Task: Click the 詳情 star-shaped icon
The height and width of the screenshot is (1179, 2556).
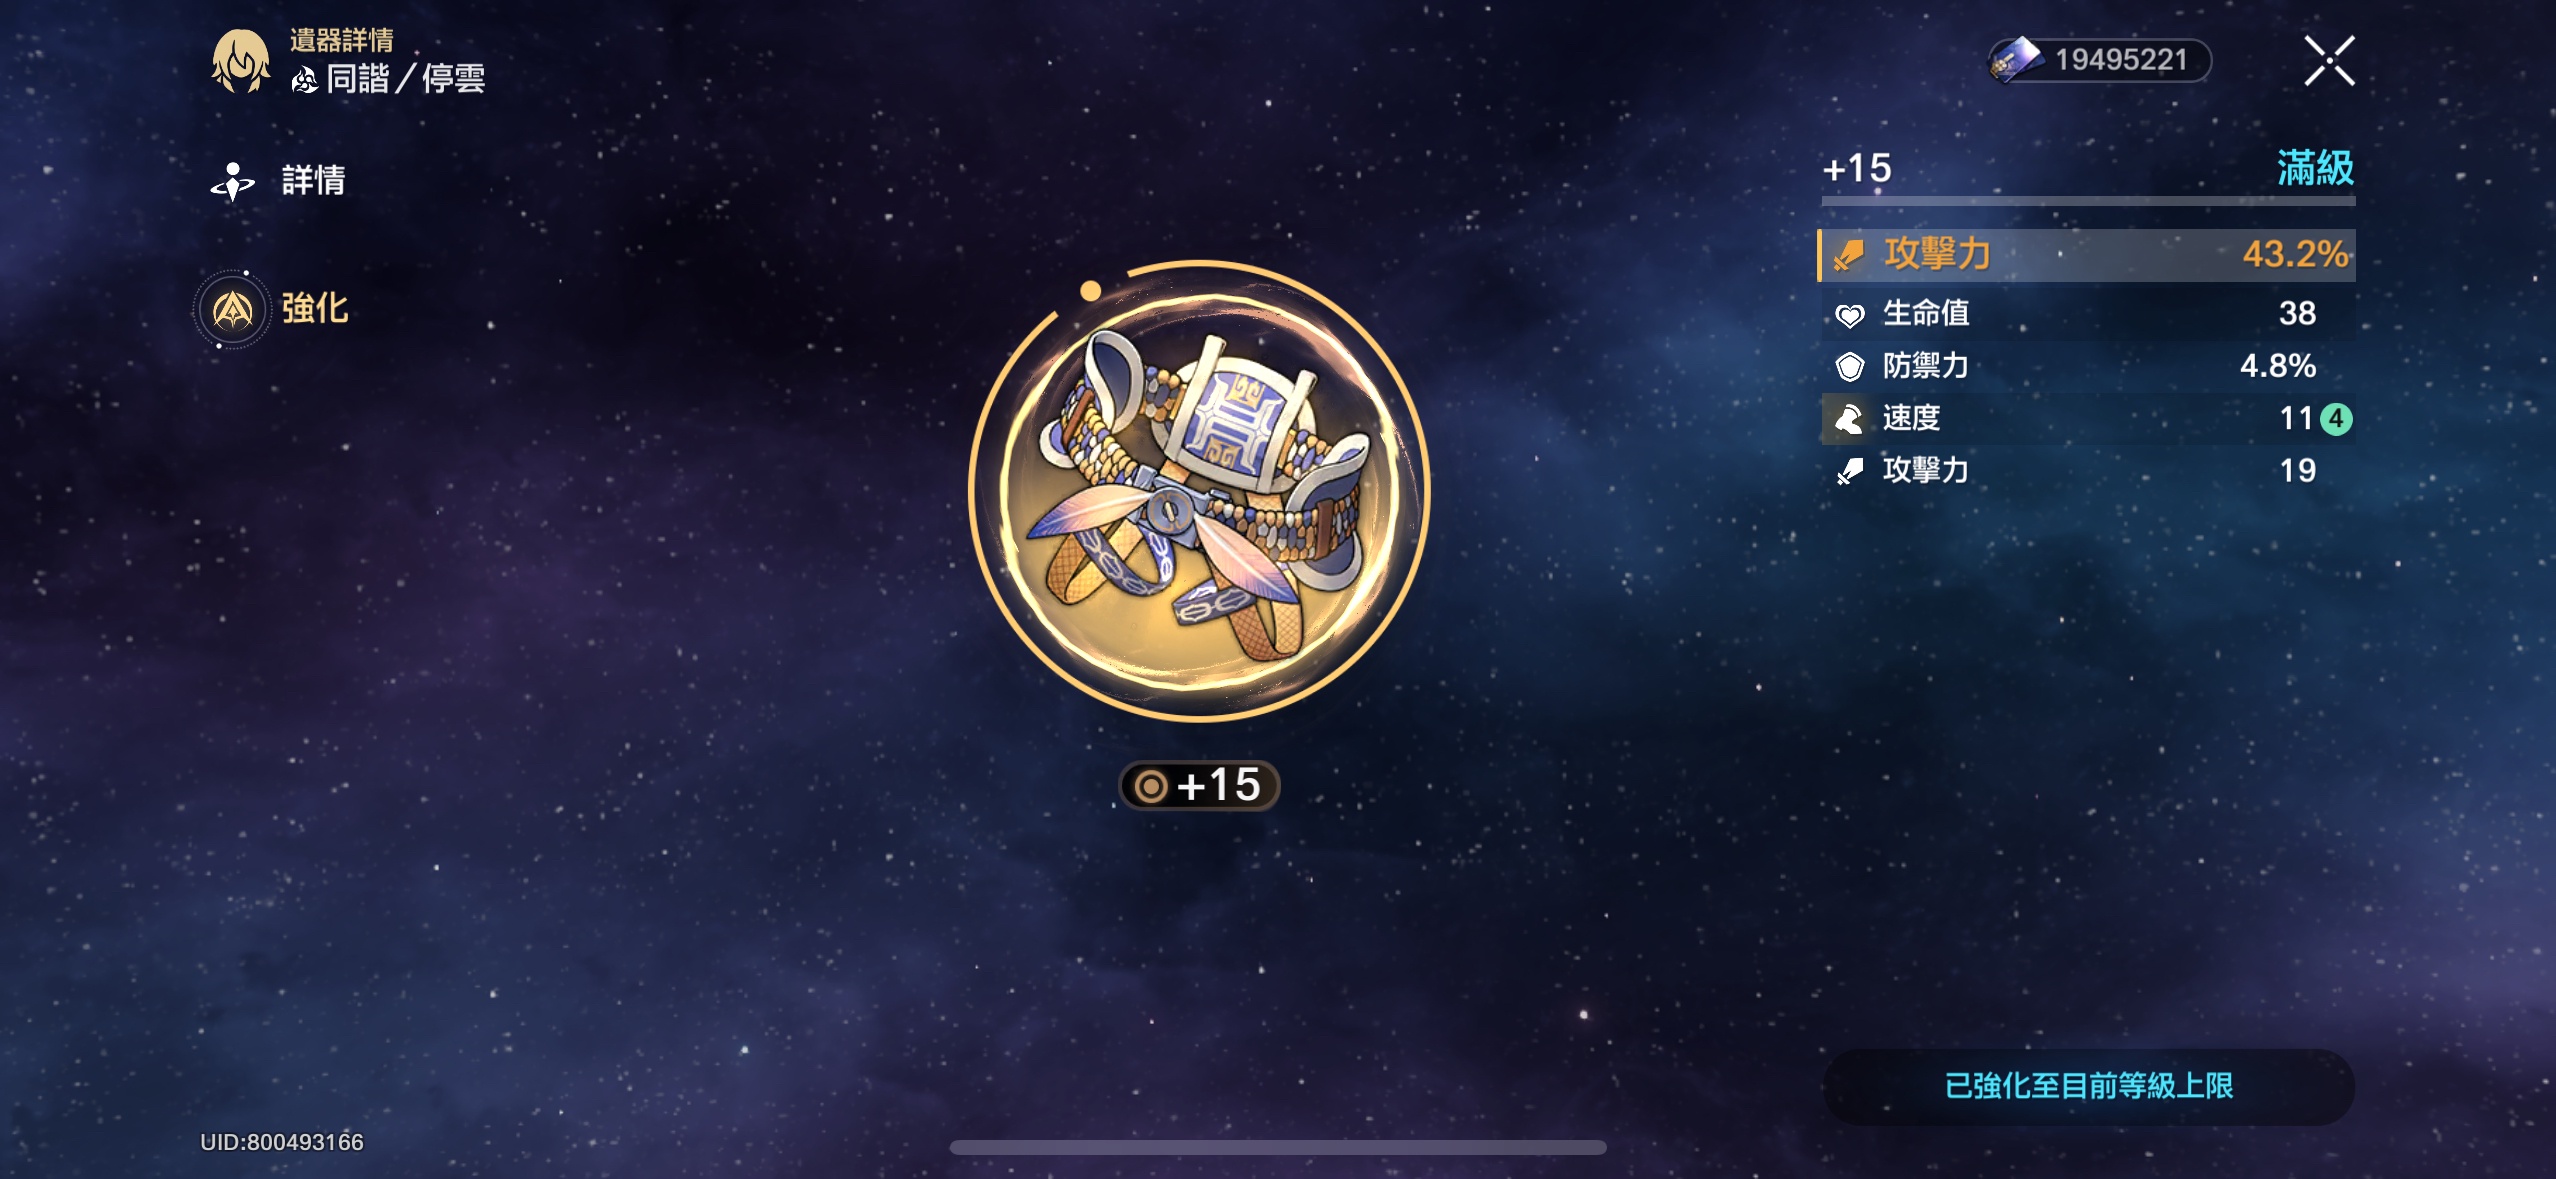Action: 233,182
